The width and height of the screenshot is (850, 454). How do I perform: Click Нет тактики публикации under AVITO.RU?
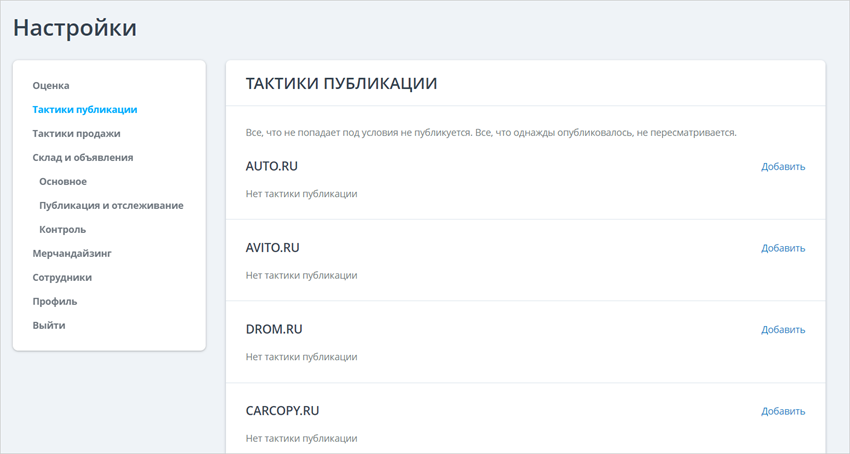point(301,275)
